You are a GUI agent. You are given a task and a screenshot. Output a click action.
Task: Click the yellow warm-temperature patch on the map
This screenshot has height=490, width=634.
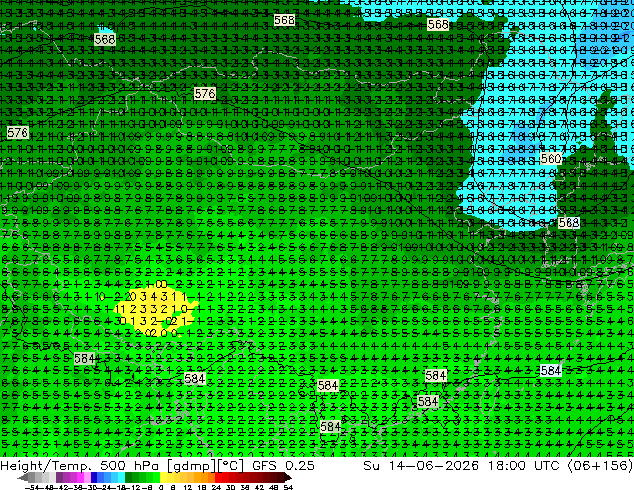coord(154,309)
